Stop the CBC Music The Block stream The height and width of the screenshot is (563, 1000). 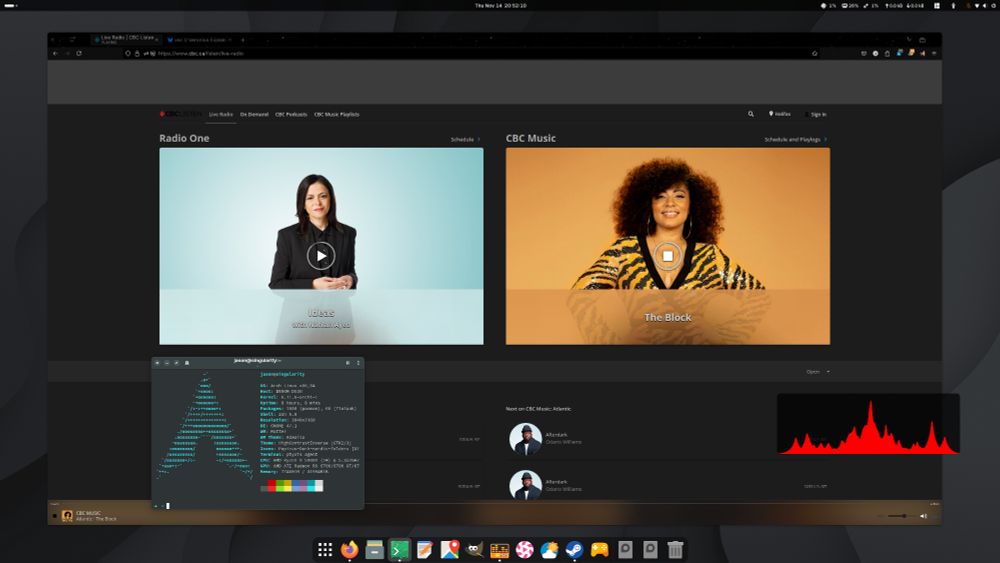tap(667, 256)
